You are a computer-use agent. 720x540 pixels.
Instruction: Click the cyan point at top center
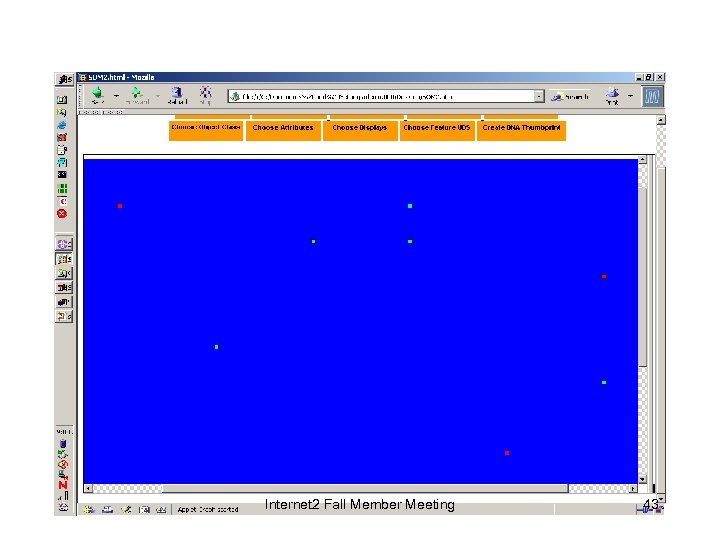click(410, 206)
